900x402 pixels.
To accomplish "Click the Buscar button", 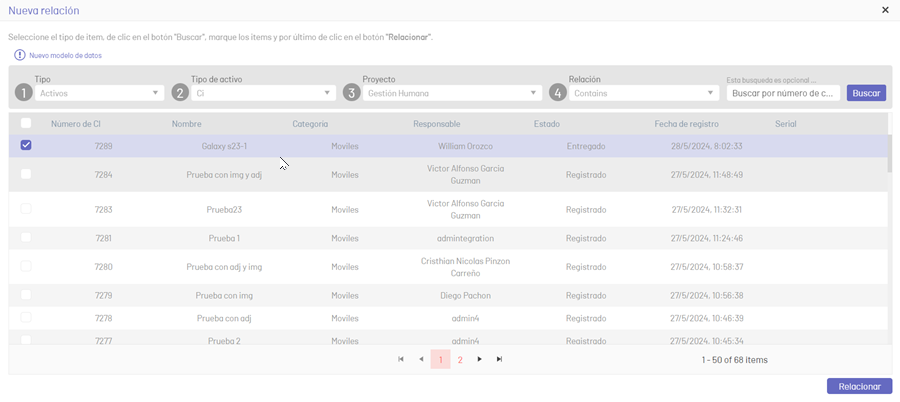I will (866, 93).
